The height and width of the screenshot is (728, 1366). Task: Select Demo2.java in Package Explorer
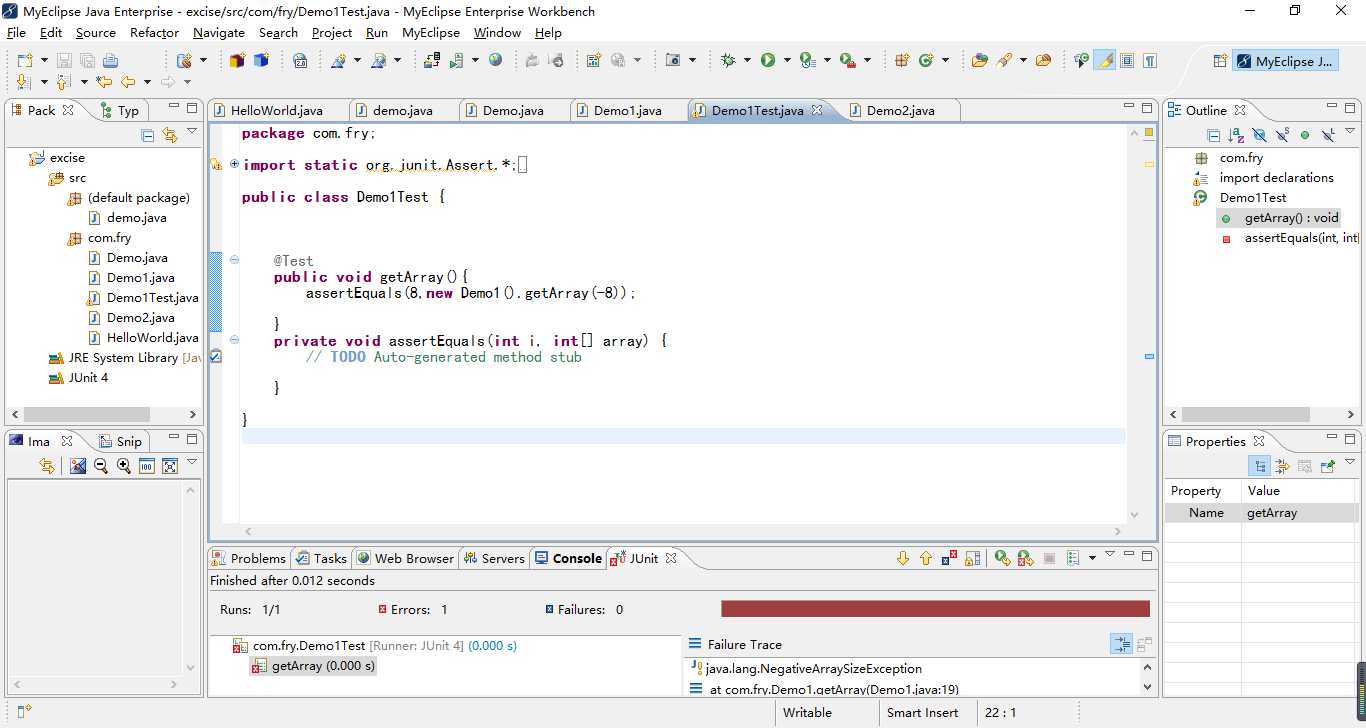tap(140, 318)
